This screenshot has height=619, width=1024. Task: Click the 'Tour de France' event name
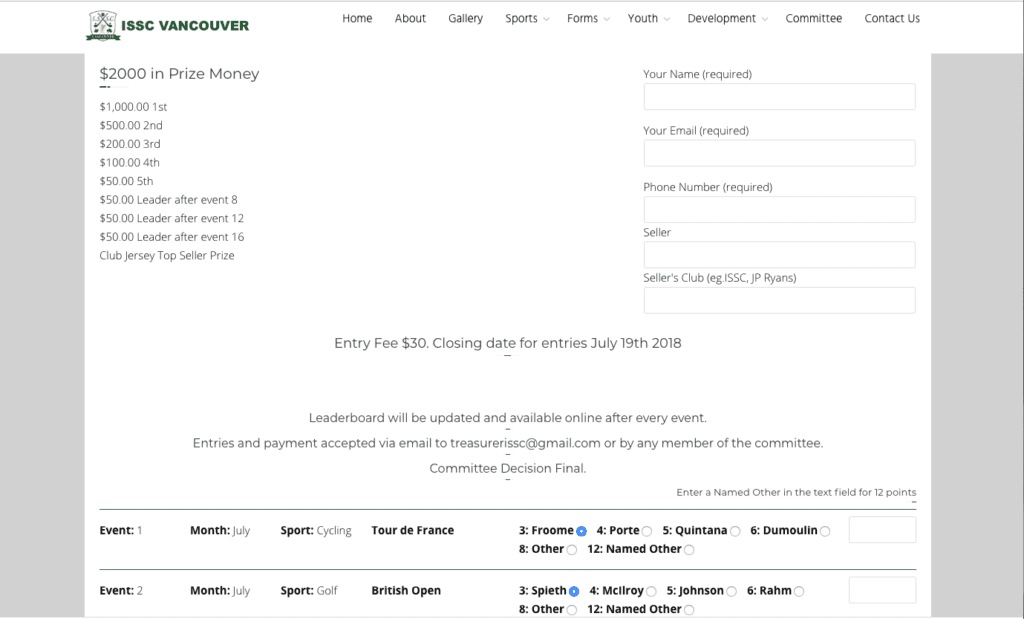pos(413,530)
